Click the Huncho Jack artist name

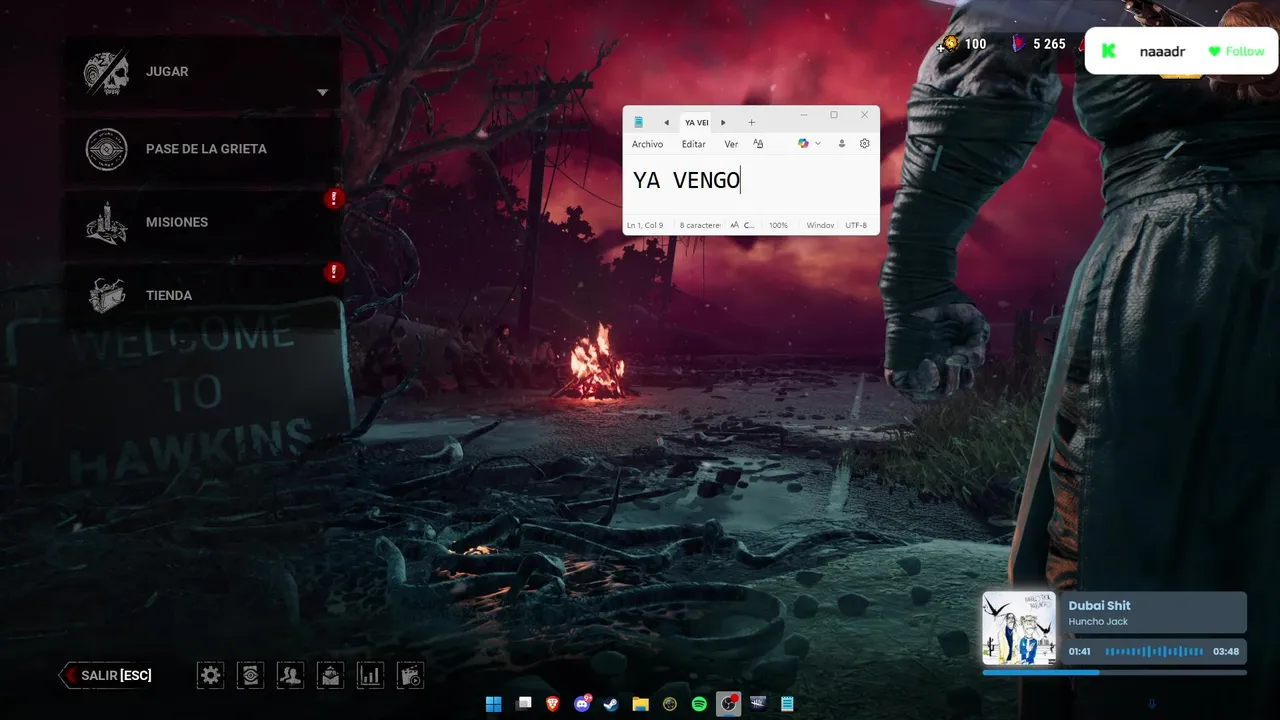coord(1098,622)
